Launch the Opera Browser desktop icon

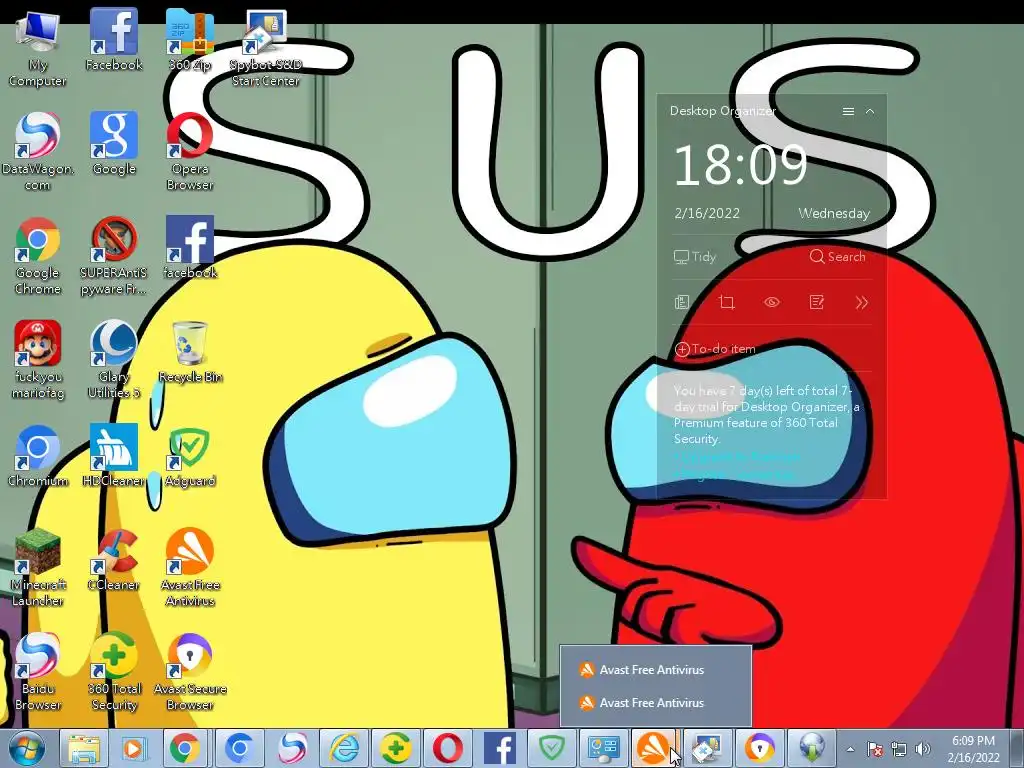(189, 152)
